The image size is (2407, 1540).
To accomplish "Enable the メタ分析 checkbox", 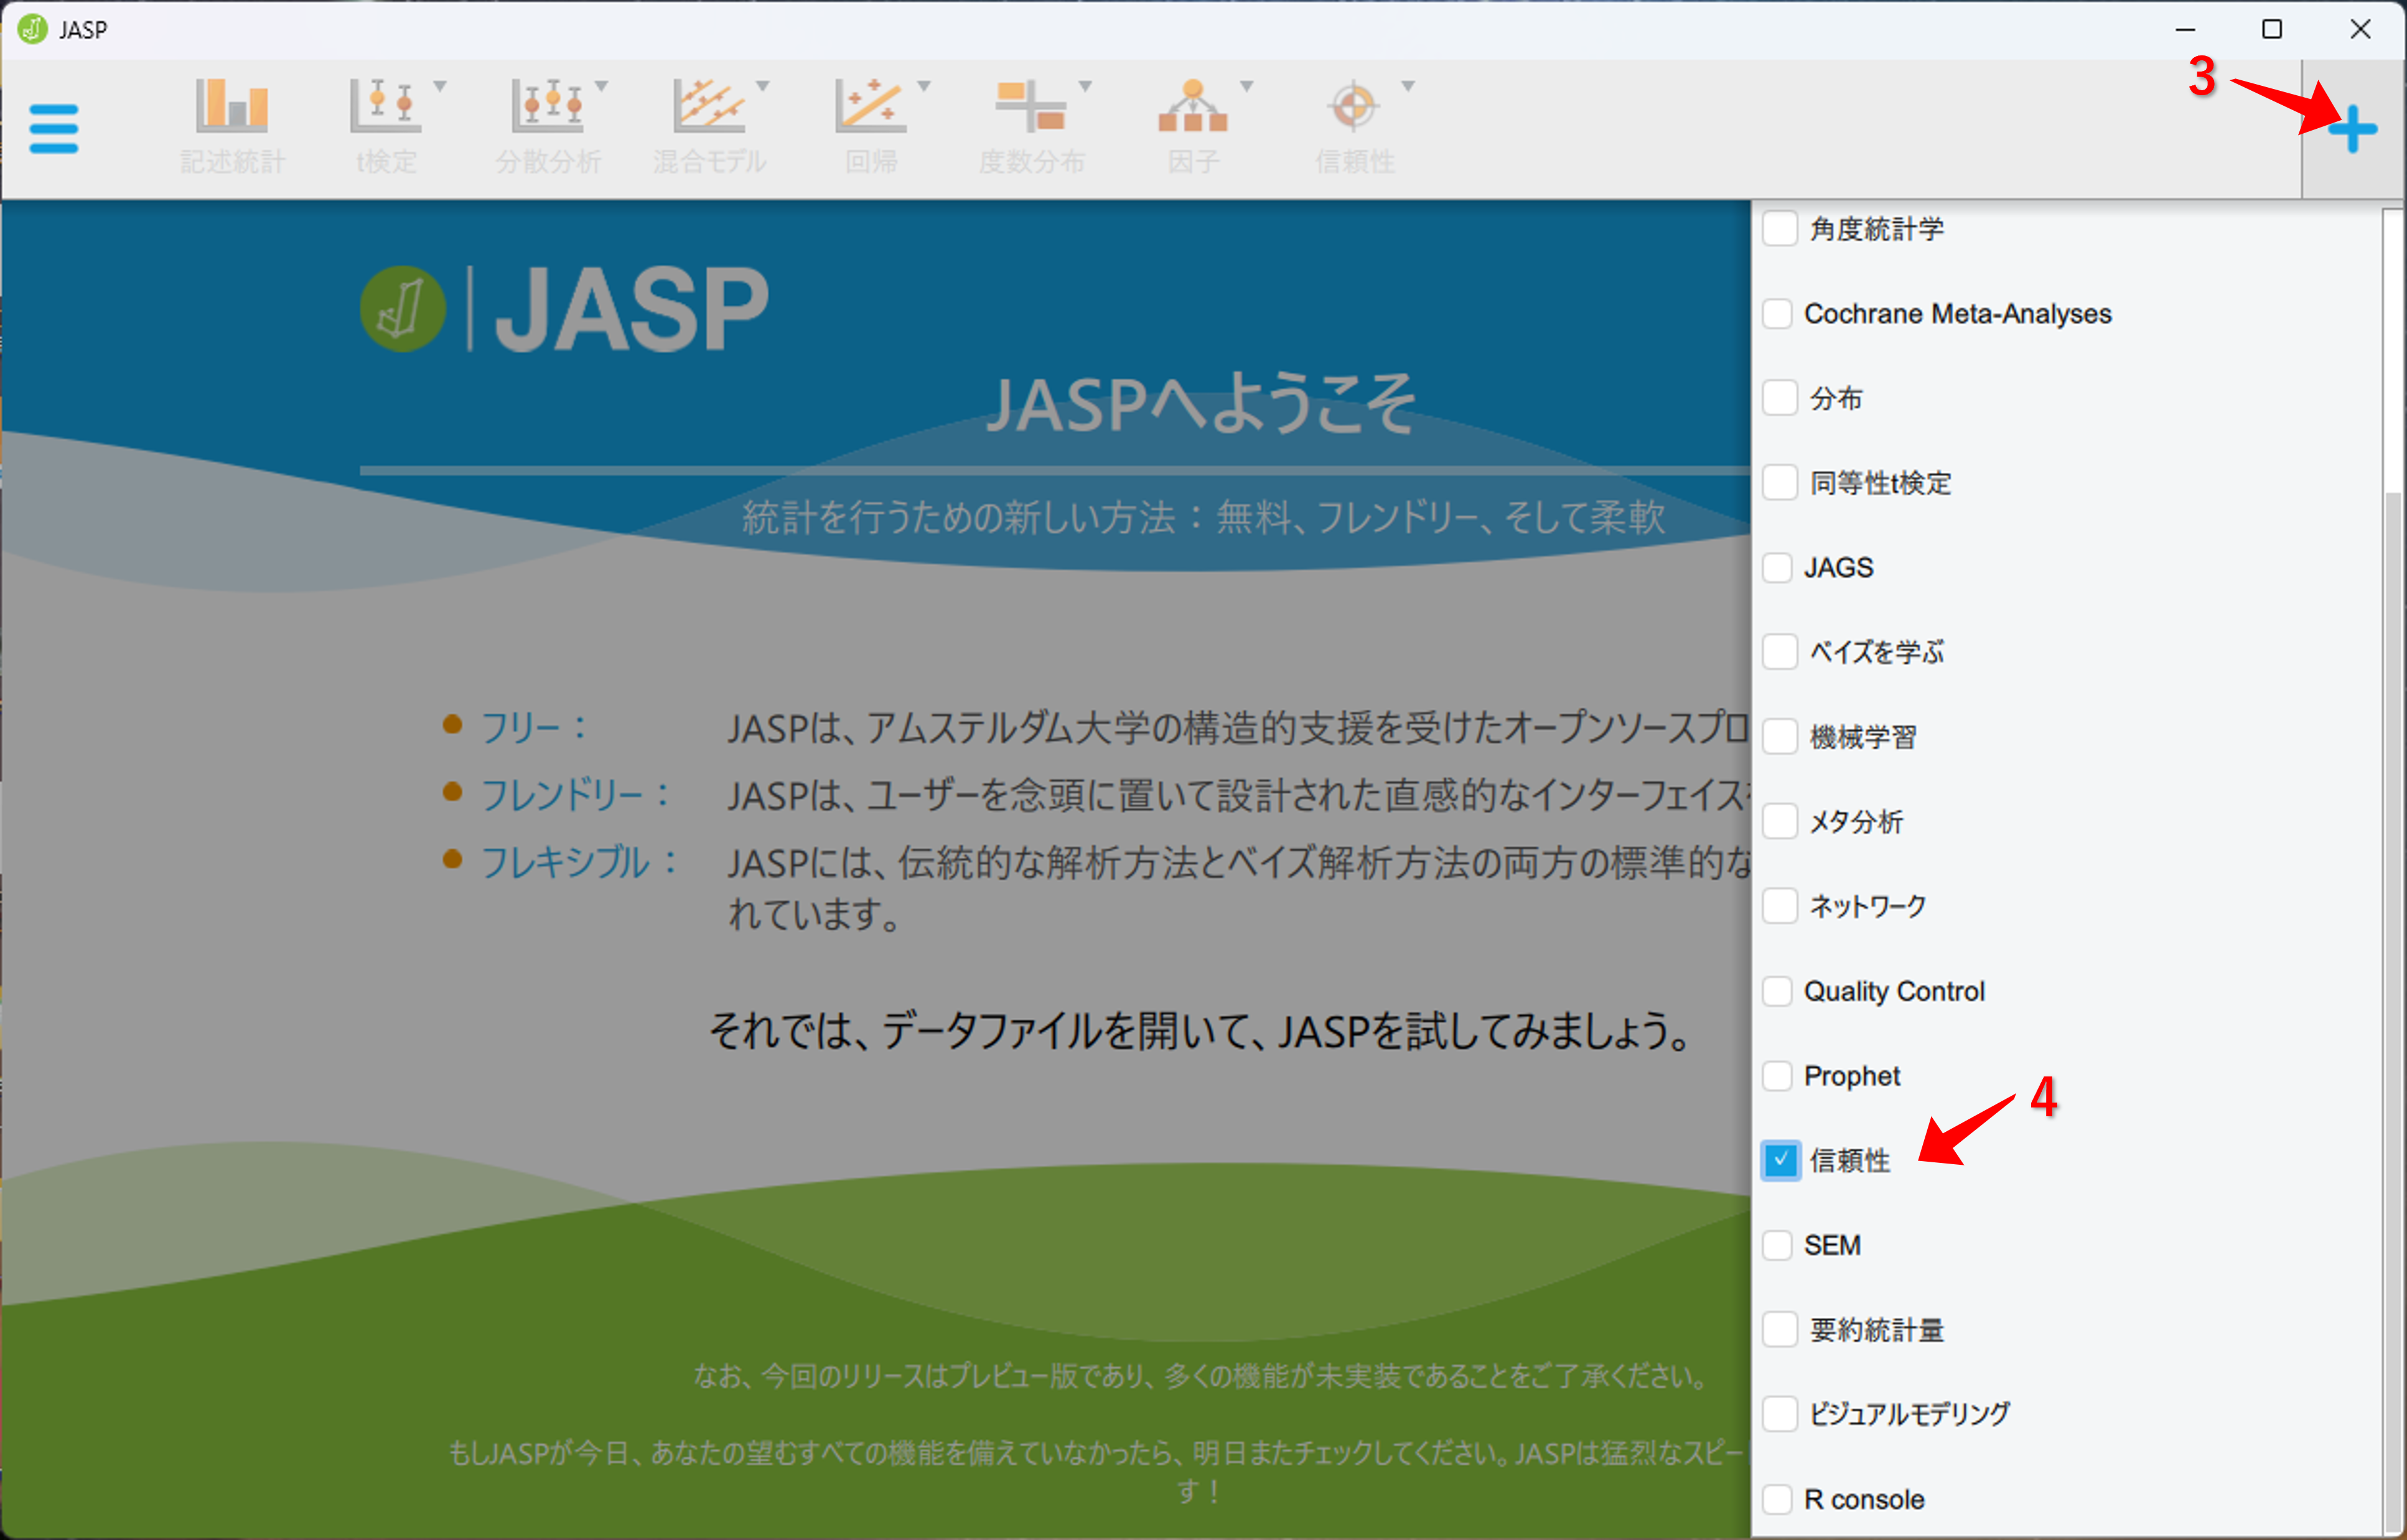I will point(1780,821).
